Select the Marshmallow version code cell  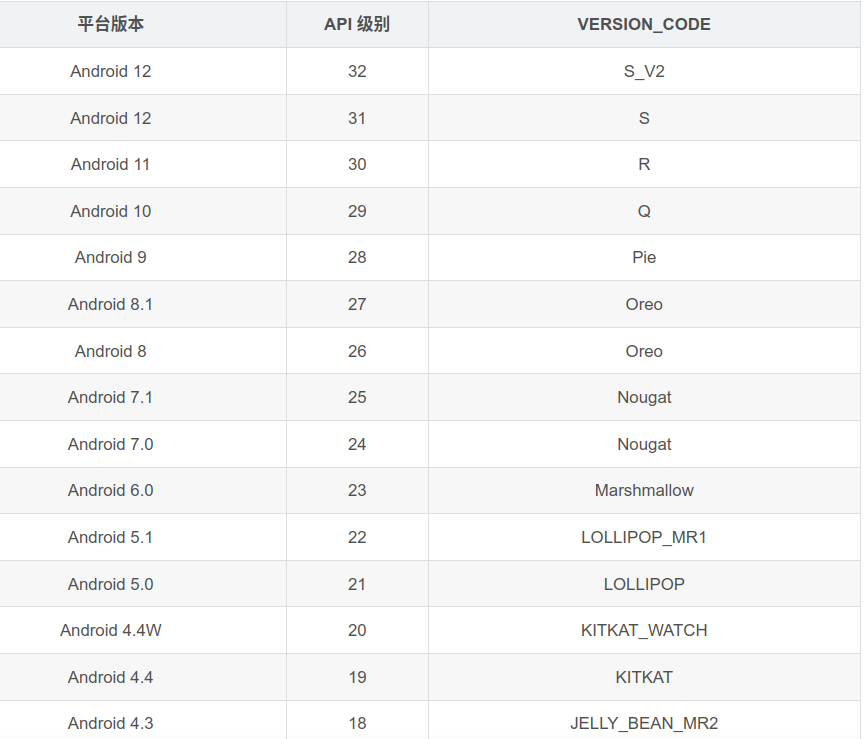coord(644,490)
